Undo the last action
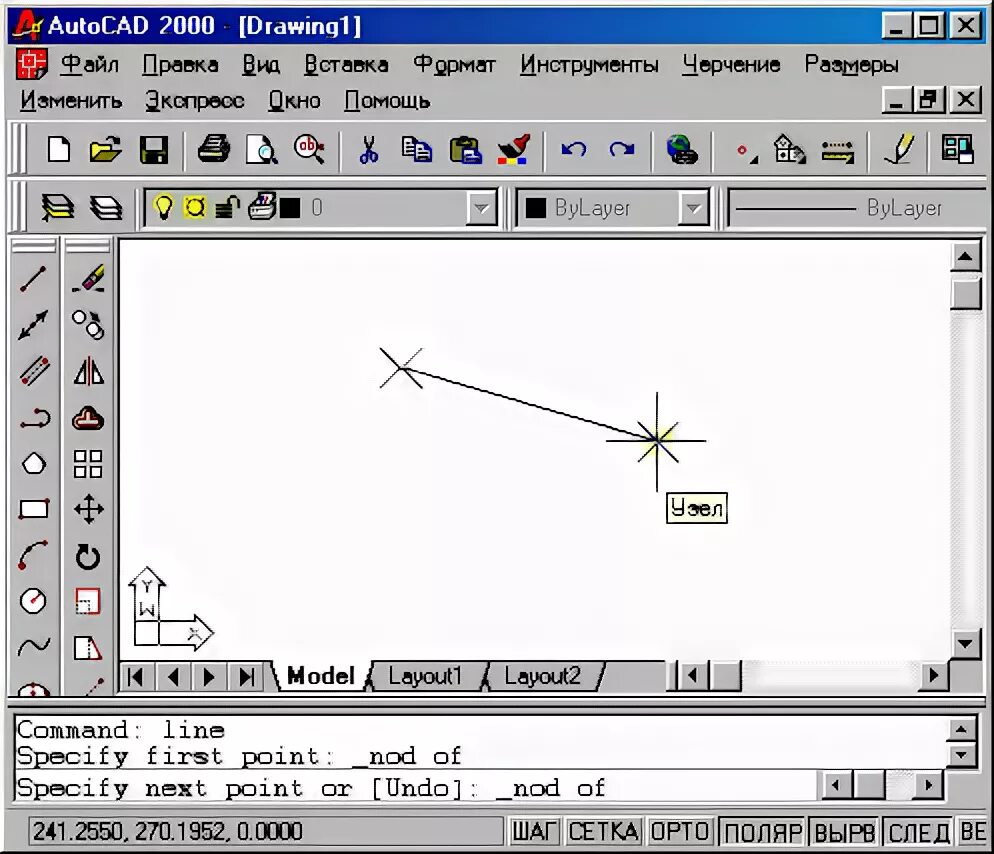 (574, 150)
